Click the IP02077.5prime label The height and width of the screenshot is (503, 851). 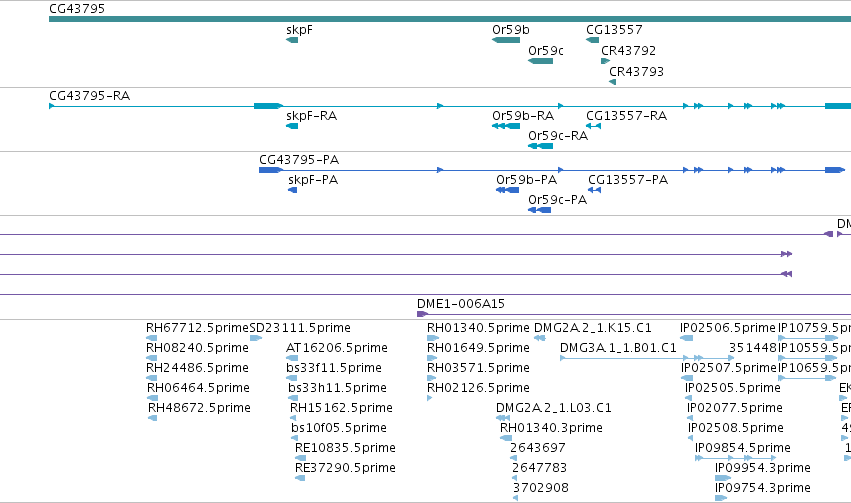point(735,408)
